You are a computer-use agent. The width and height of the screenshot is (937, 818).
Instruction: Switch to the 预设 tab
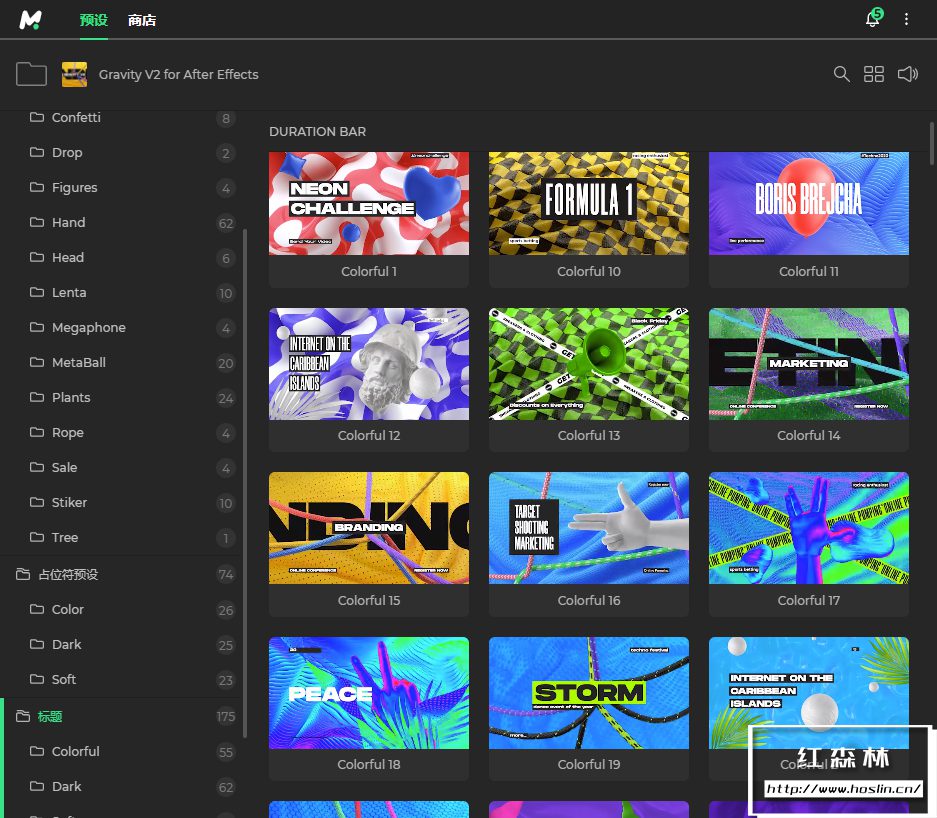(94, 20)
